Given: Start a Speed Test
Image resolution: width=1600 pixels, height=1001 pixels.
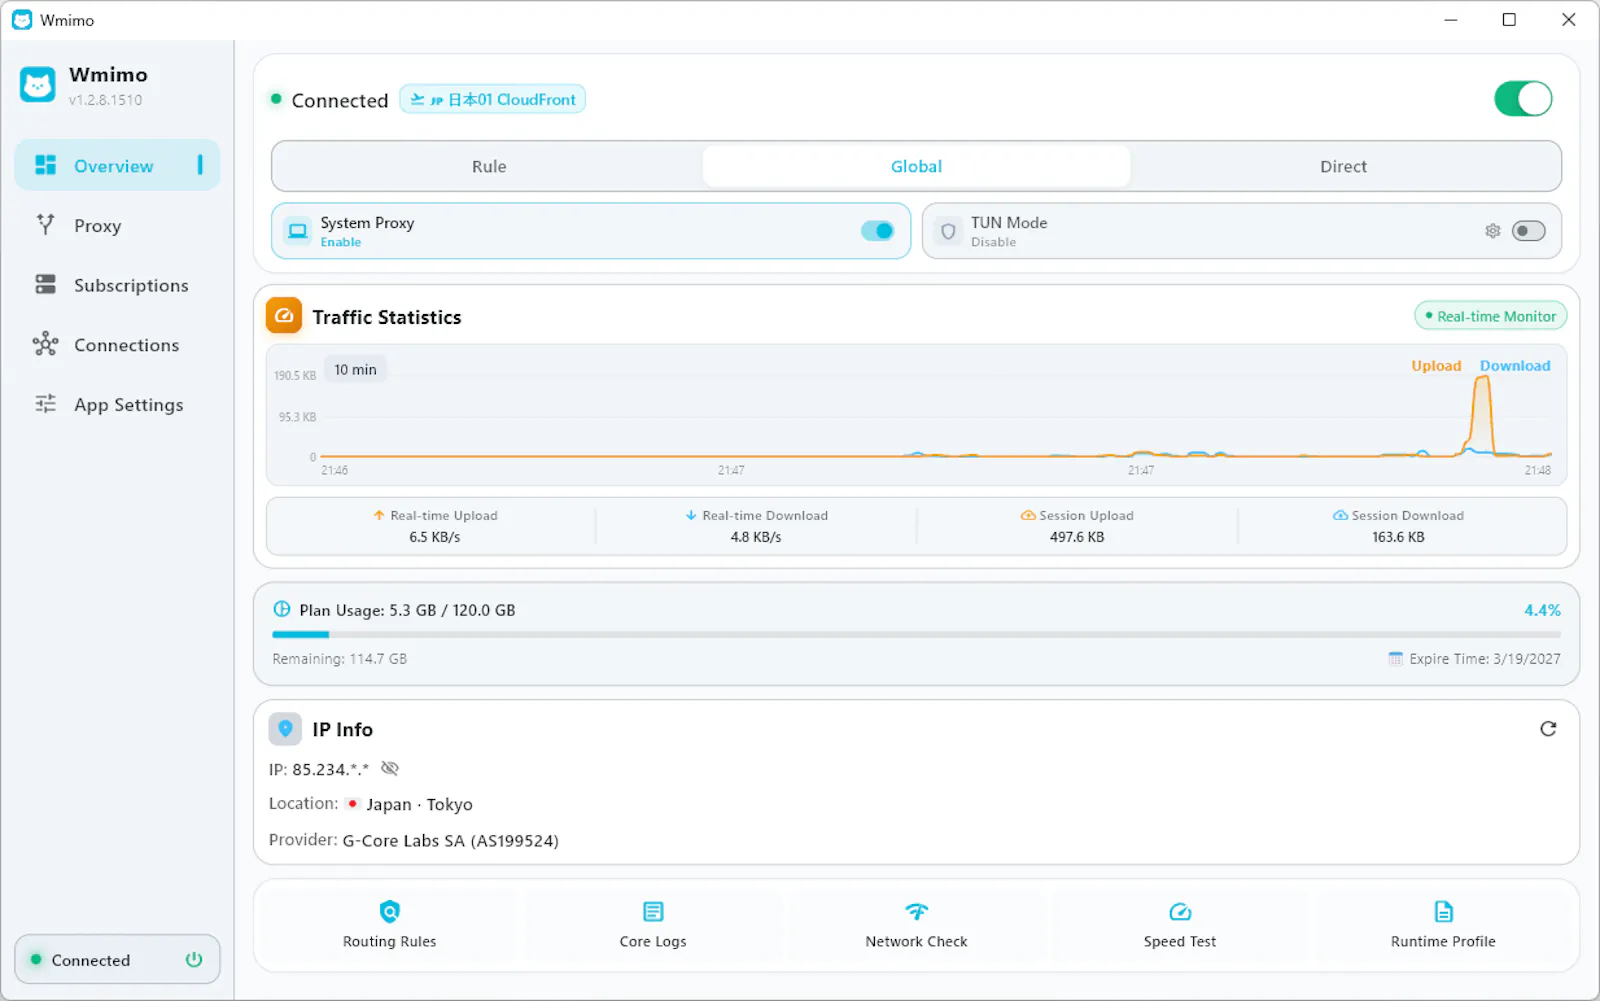Looking at the screenshot, I should coord(1180,925).
